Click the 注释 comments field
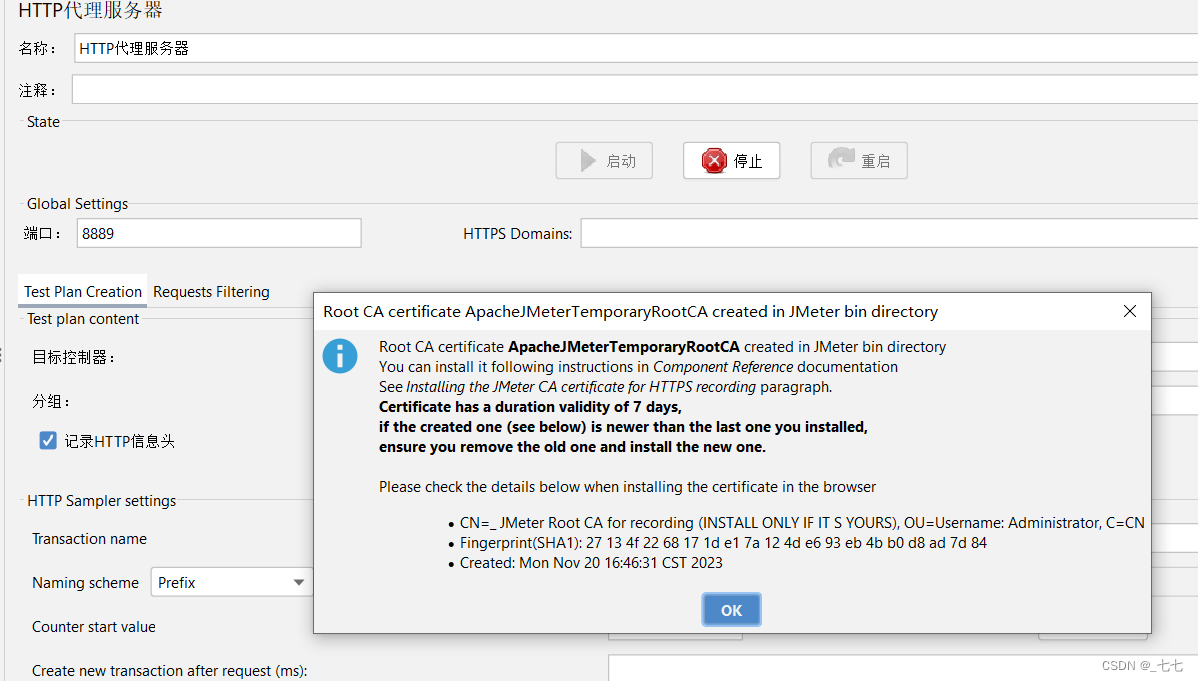This screenshot has width=1198, height=681. click(635, 89)
